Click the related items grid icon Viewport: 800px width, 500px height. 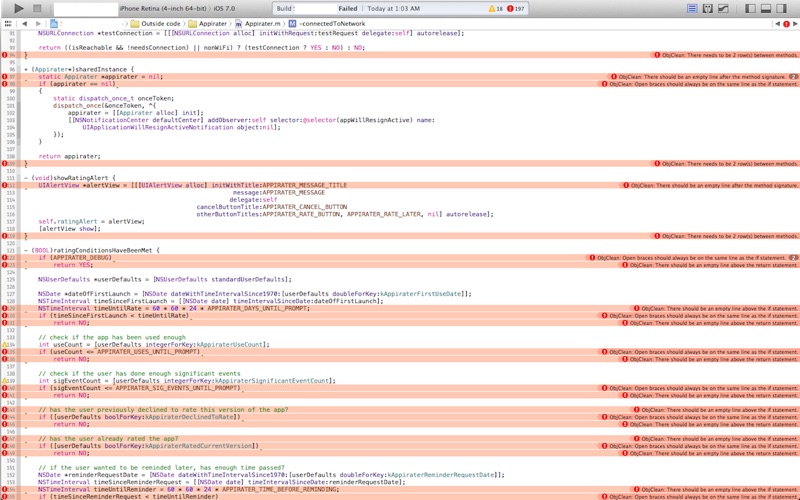click(10, 22)
